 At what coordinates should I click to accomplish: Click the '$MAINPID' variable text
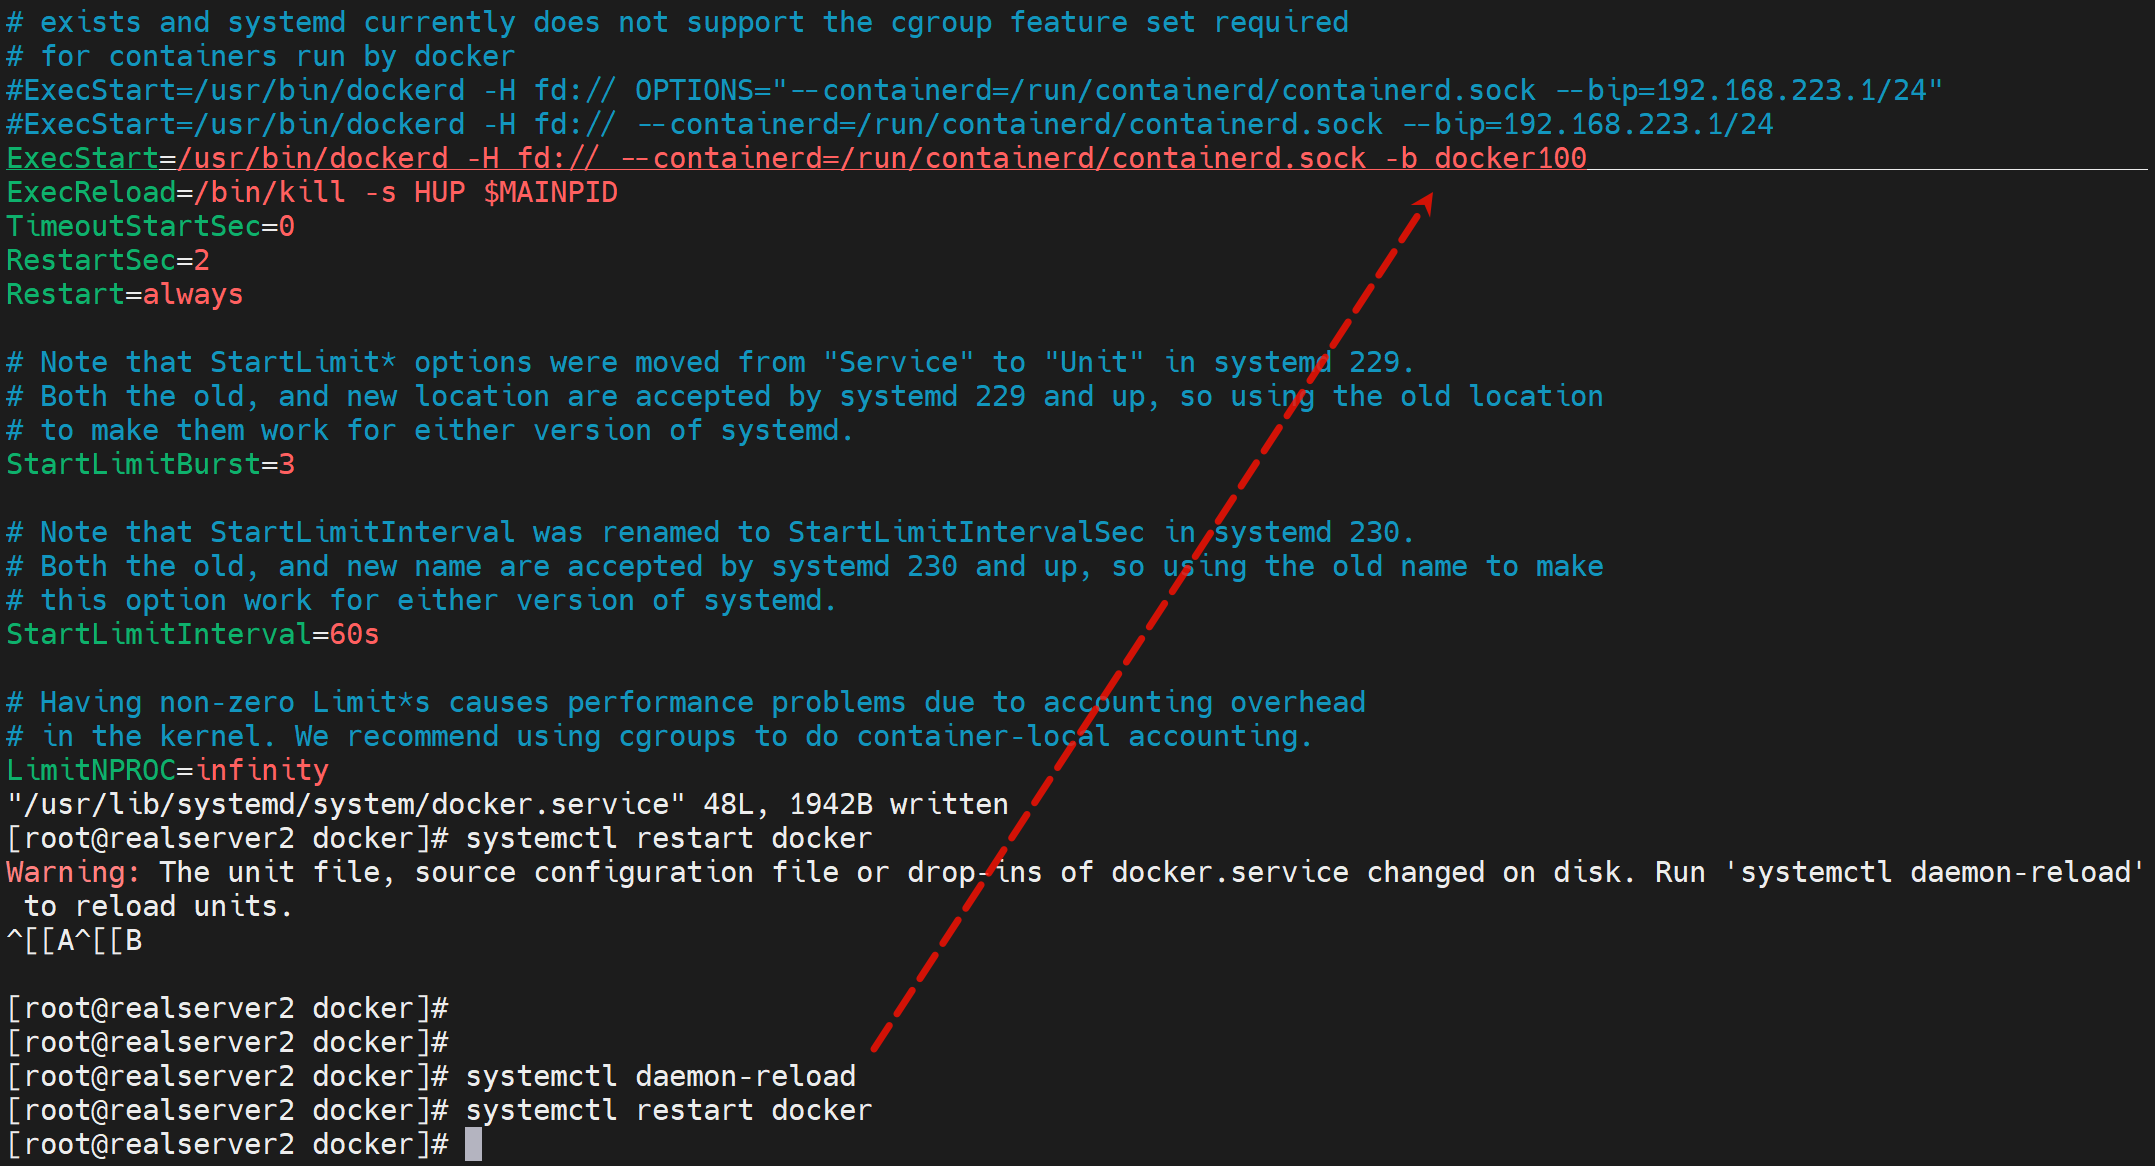550,192
